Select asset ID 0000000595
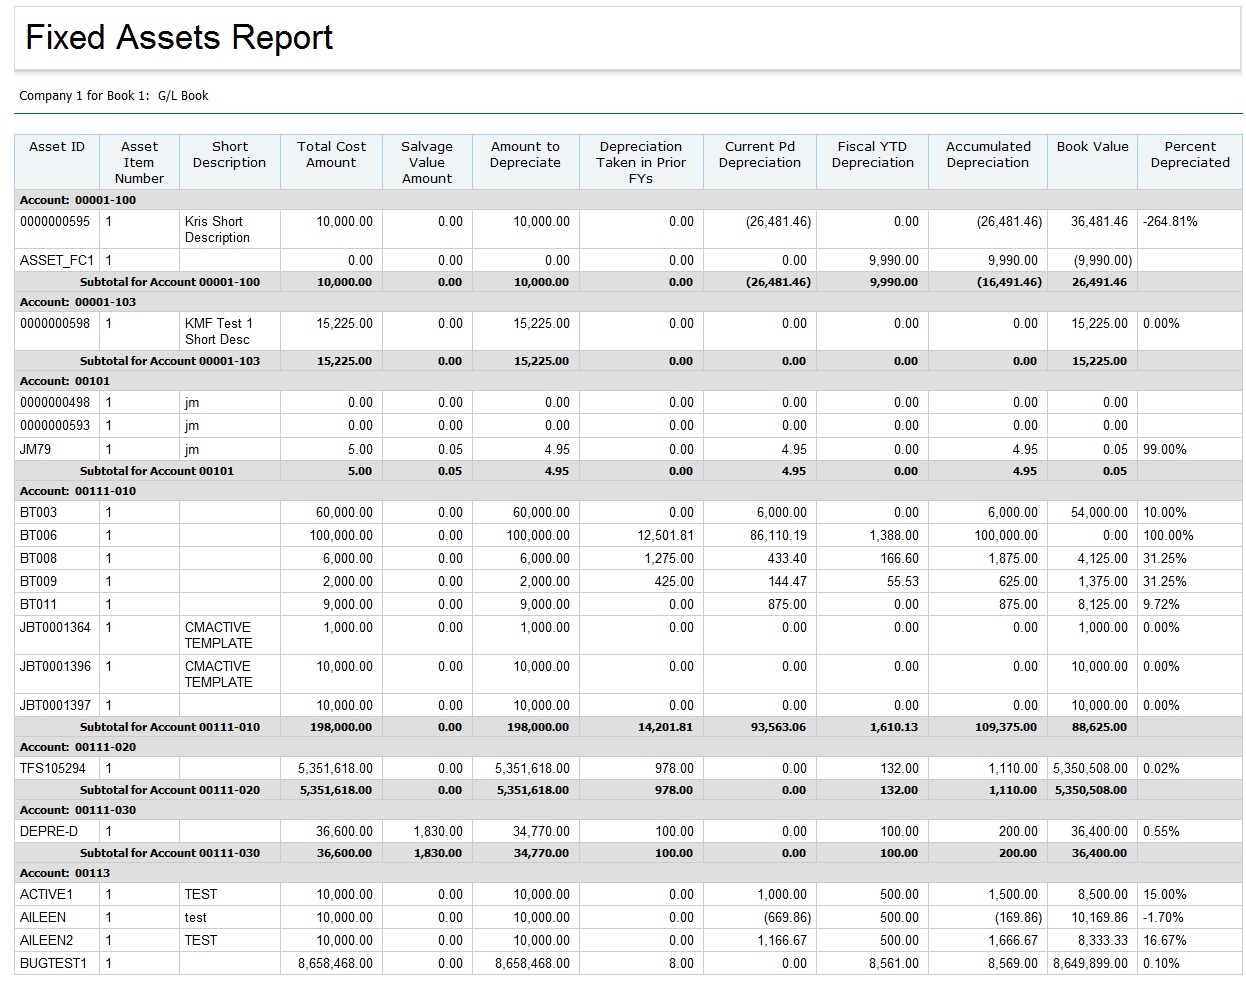The width and height of the screenshot is (1246, 990). 55,222
